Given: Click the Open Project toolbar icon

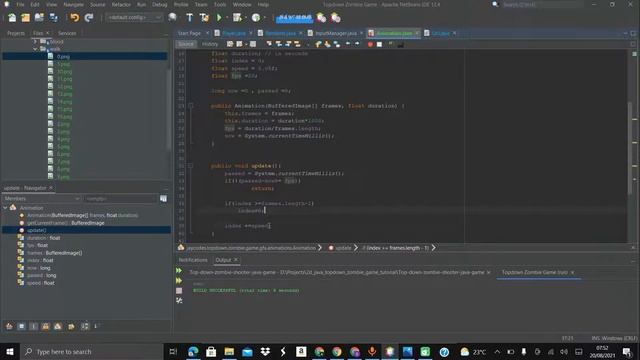Looking at the screenshot, I should click(x=39, y=18).
